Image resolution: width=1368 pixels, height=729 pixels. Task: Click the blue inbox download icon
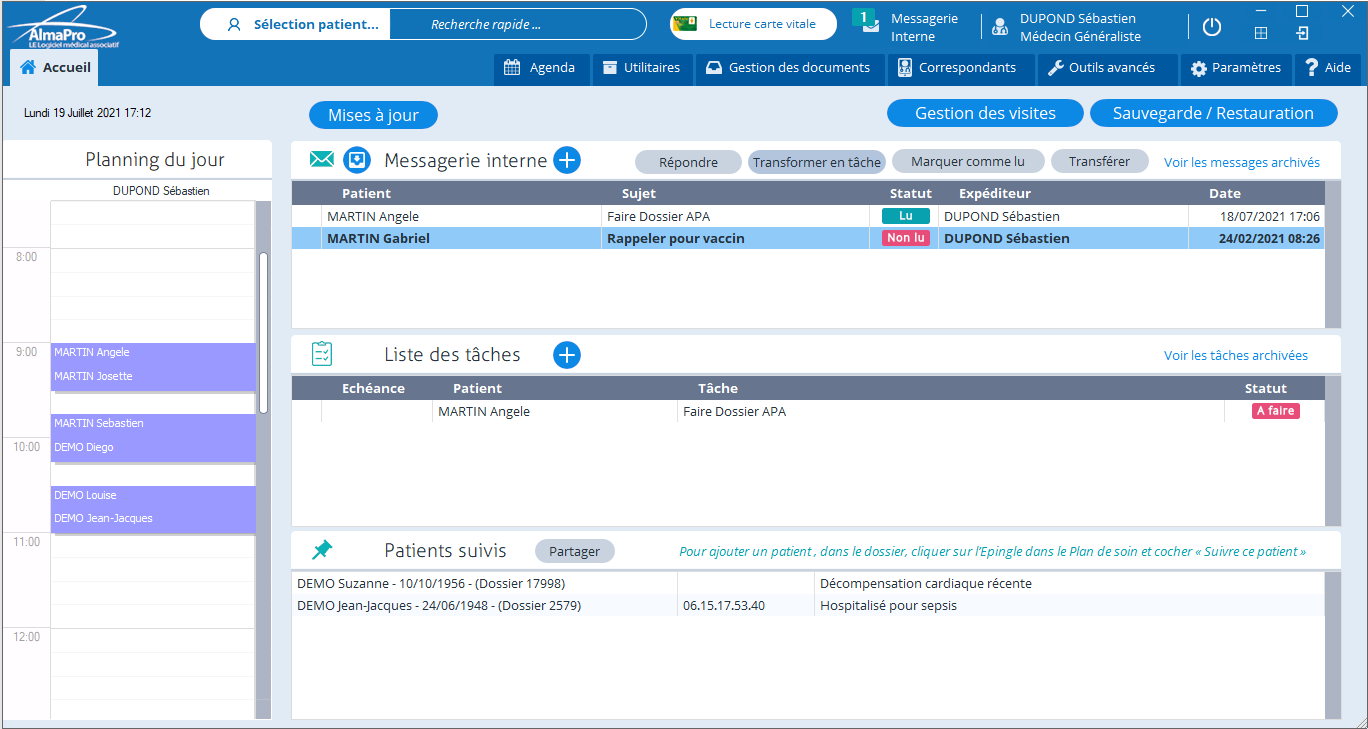coord(357,160)
